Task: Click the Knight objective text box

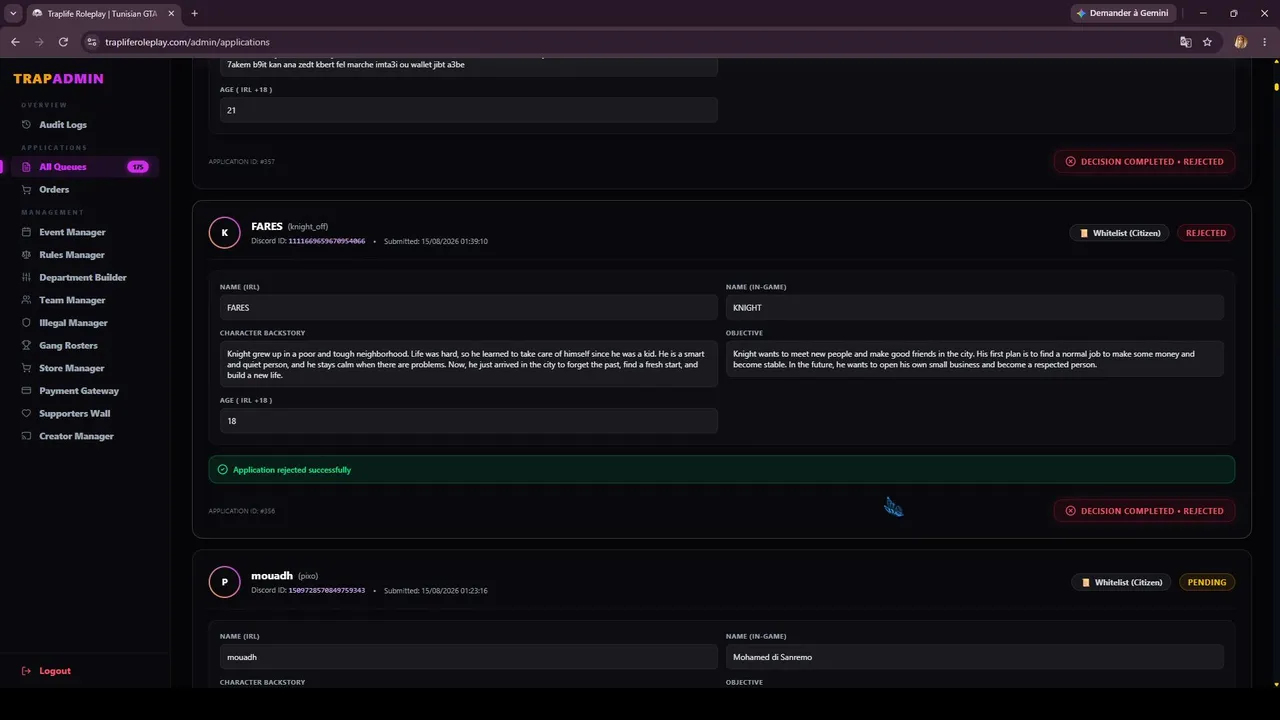Action: [x=975, y=359]
